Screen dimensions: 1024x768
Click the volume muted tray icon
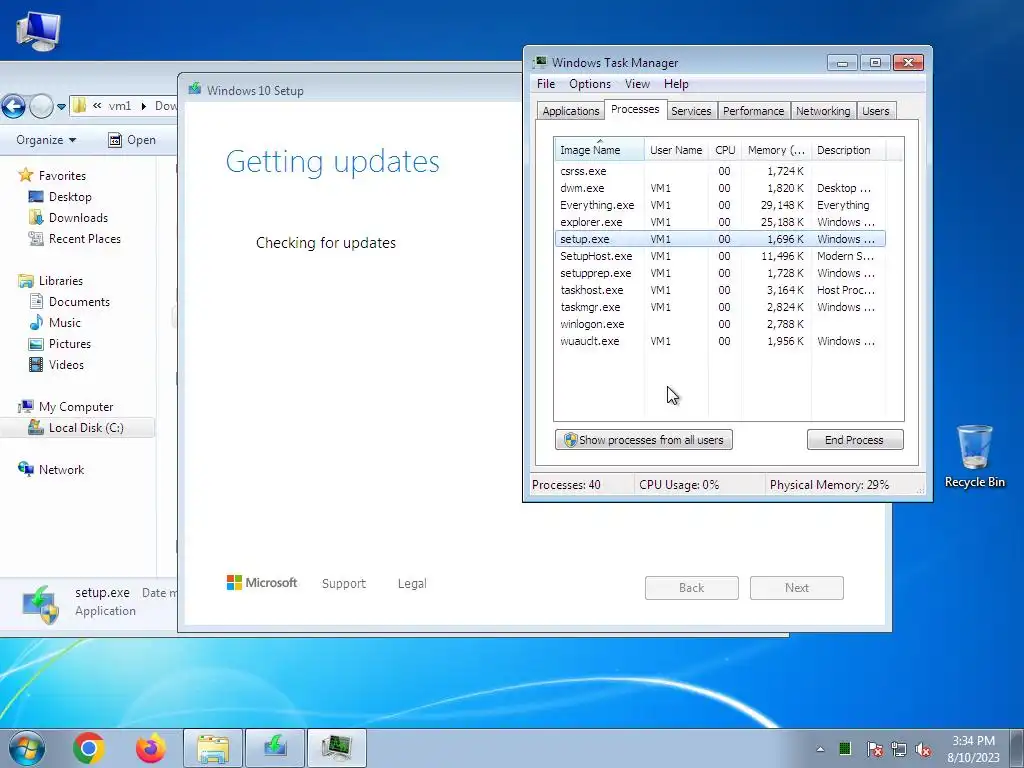pos(923,749)
